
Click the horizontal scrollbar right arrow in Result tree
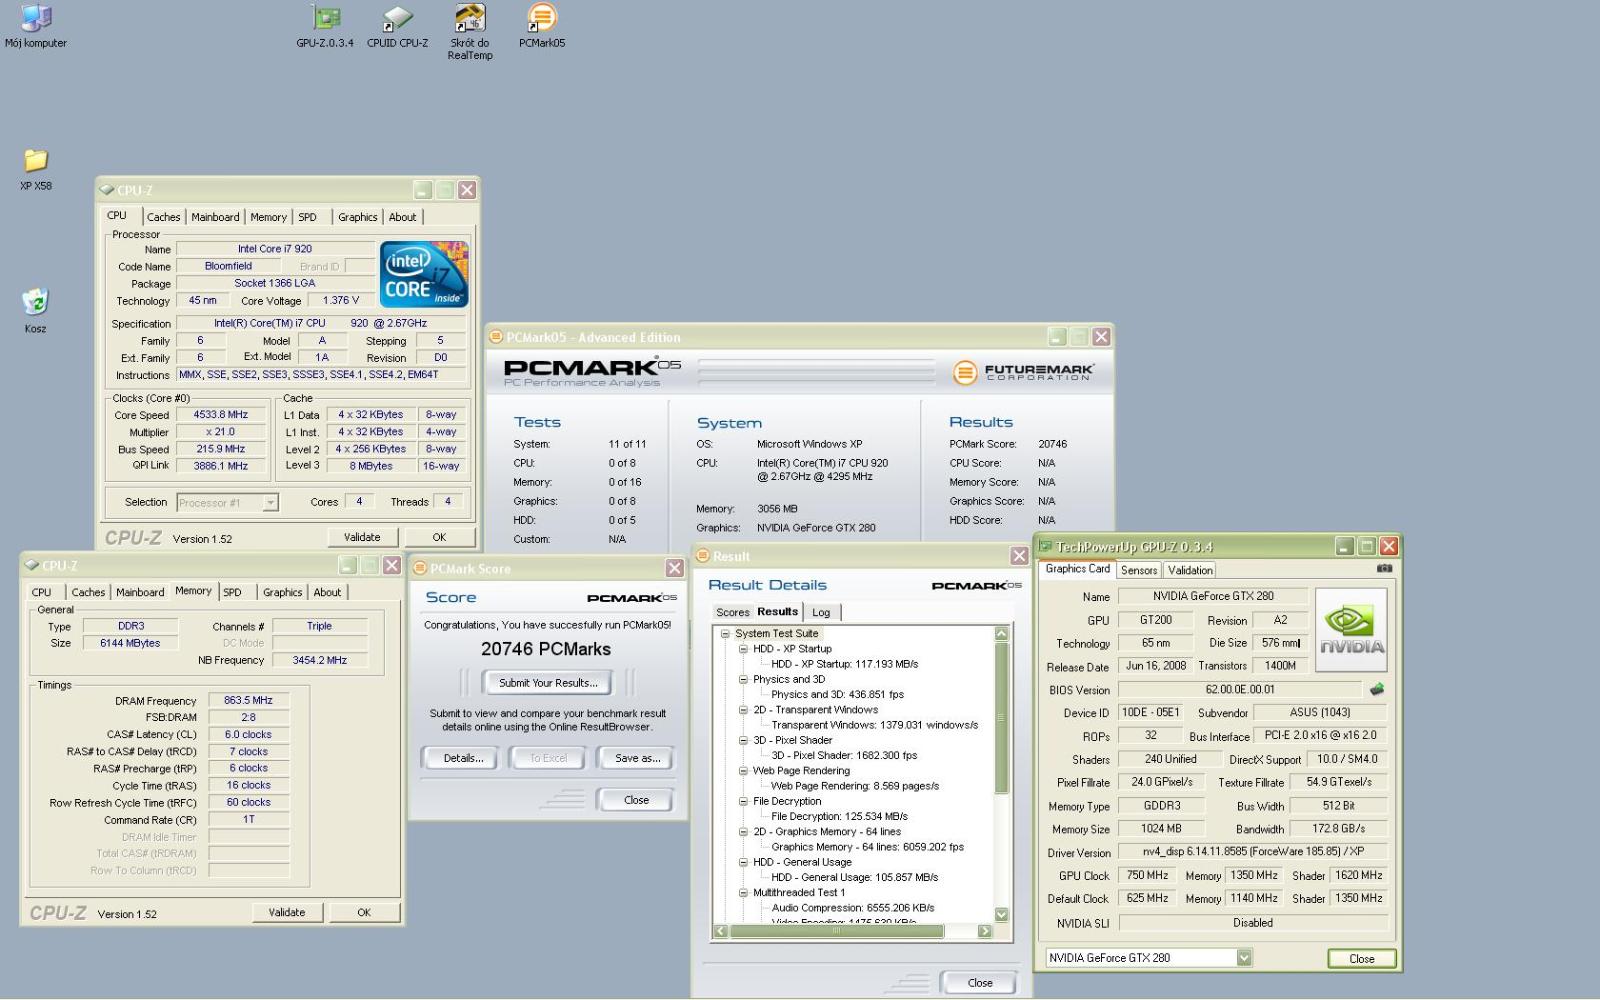coord(985,931)
